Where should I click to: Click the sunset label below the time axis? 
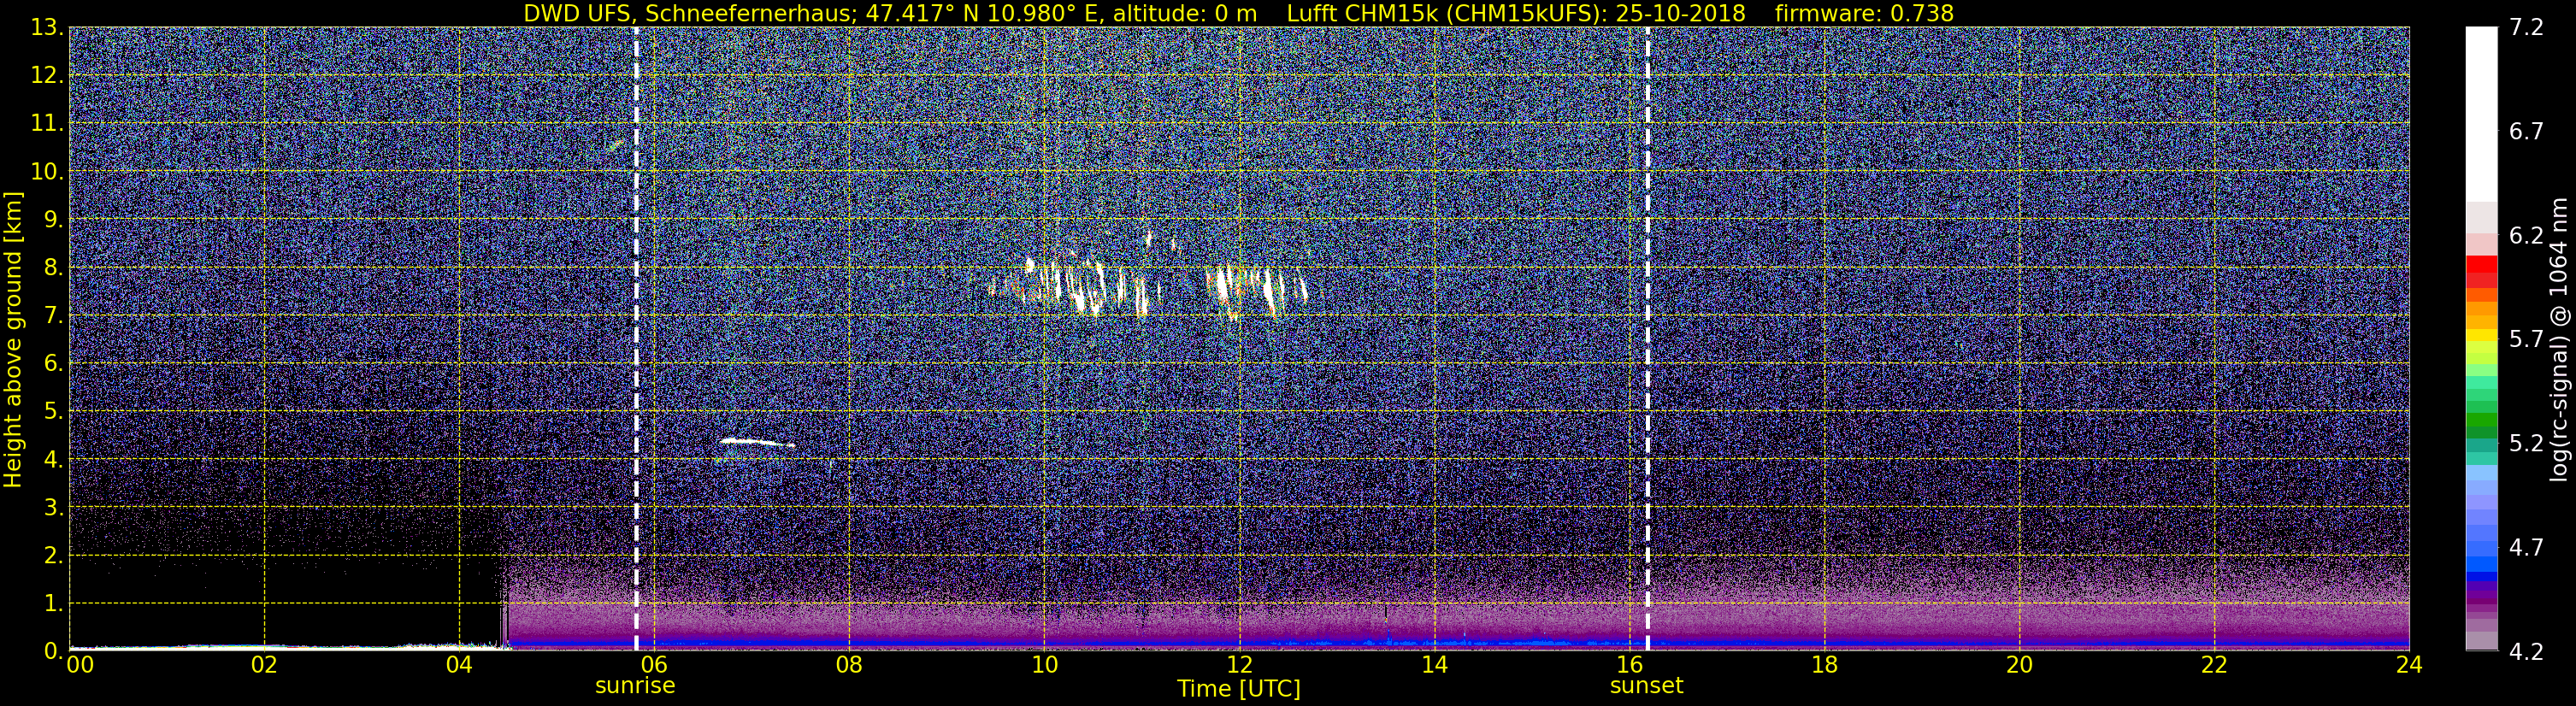1646,686
